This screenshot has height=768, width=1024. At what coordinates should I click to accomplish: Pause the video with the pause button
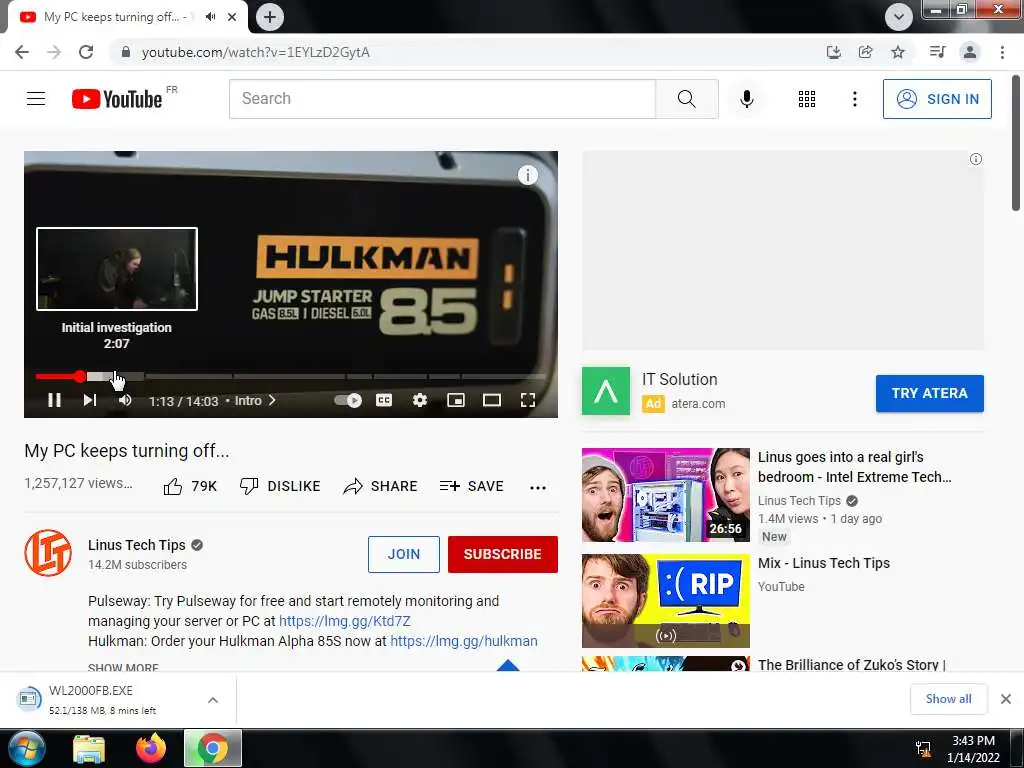[54, 400]
